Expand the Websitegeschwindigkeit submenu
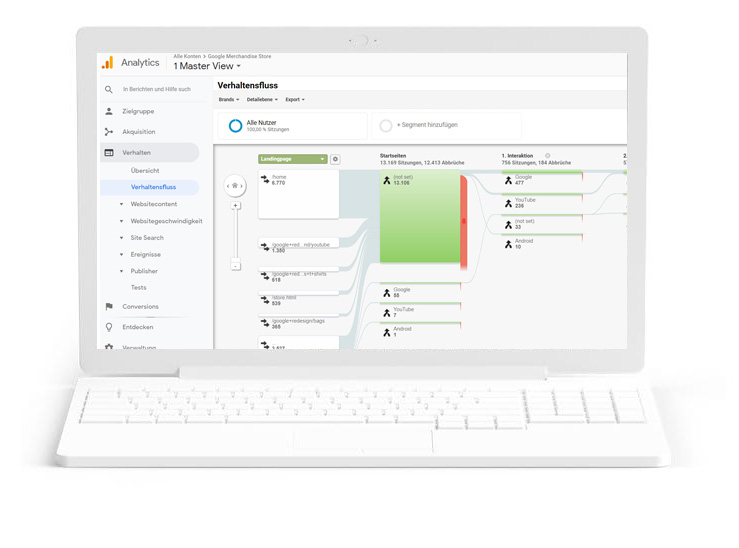 pyautogui.click(x=121, y=221)
